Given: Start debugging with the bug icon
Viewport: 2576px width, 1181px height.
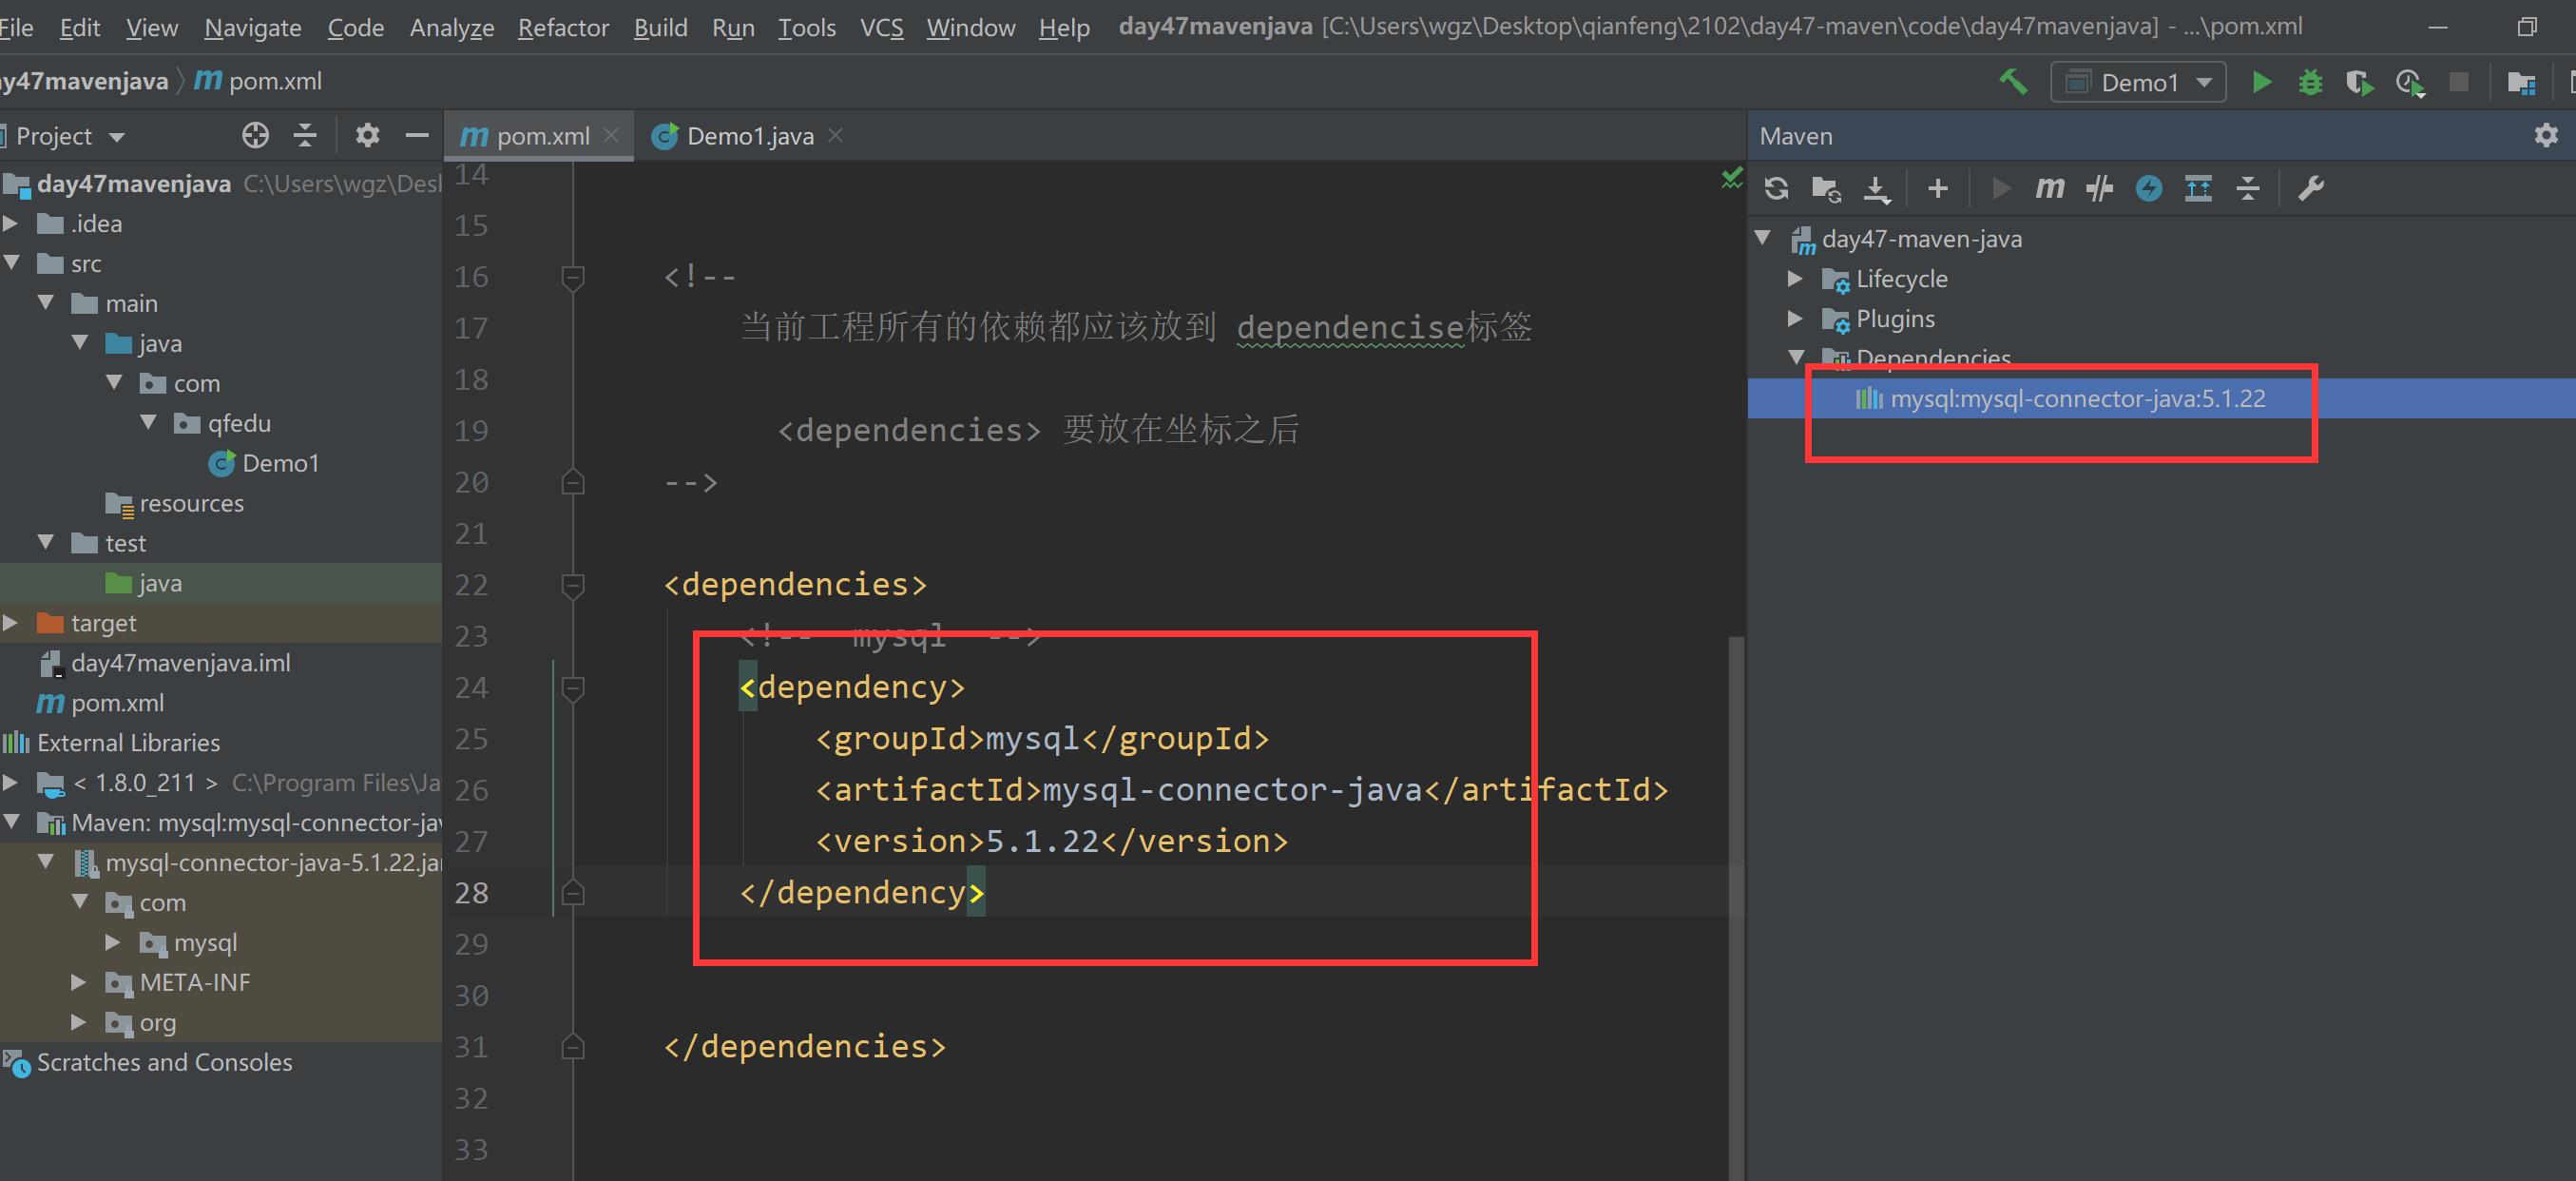Looking at the screenshot, I should pyautogui.click(x=2310, y=81).
